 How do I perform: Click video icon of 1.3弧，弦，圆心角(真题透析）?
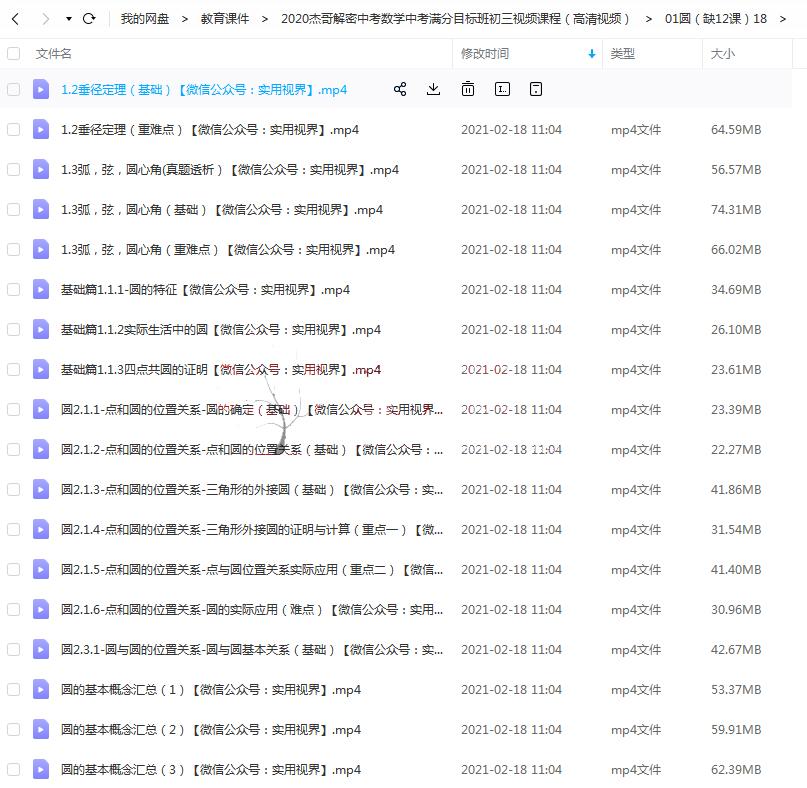(x=41, y=169)
